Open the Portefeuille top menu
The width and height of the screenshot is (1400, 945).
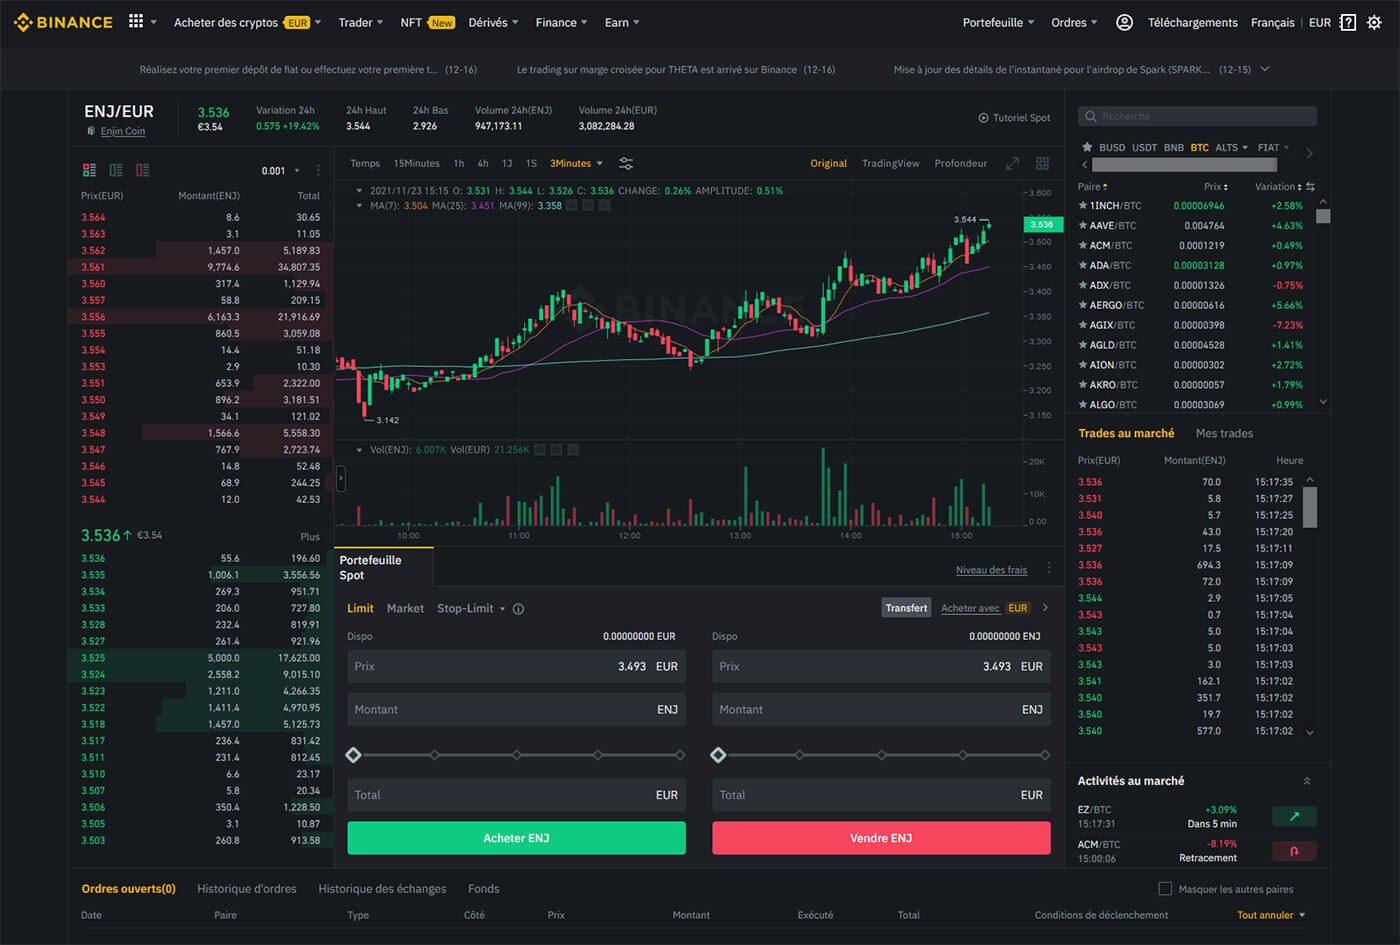point(998,22)
